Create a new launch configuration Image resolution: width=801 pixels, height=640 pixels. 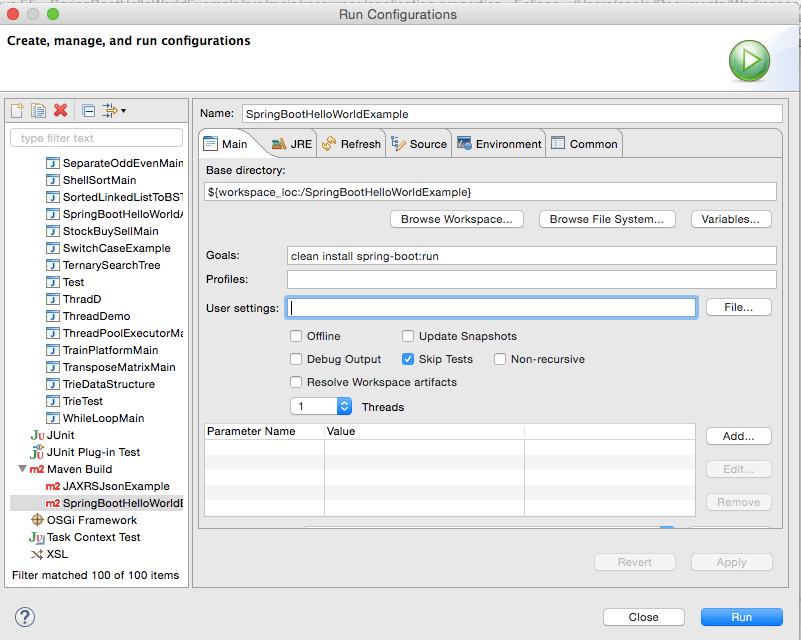tap(15, 110)
